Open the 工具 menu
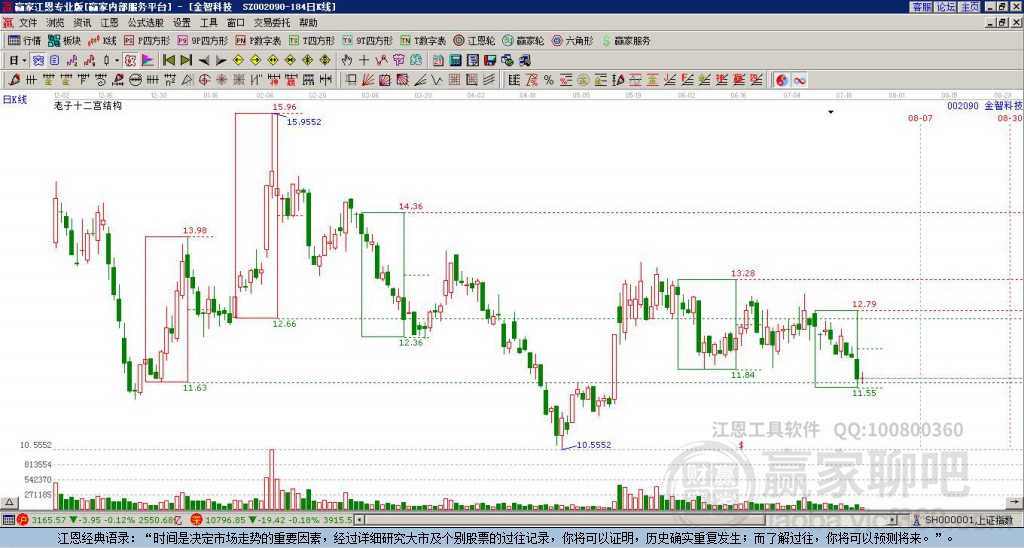1024x548 pixels. pyautogui.click(x=208, y=23)
